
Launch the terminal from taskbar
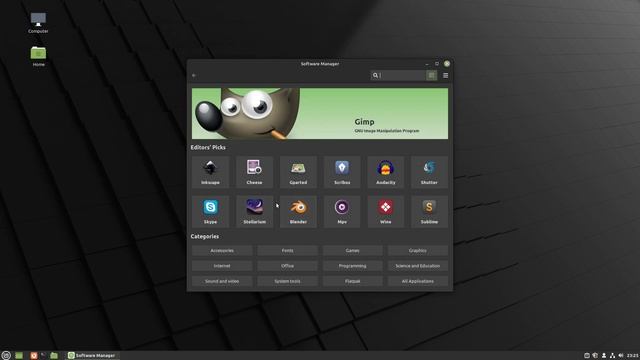point(43,356)
